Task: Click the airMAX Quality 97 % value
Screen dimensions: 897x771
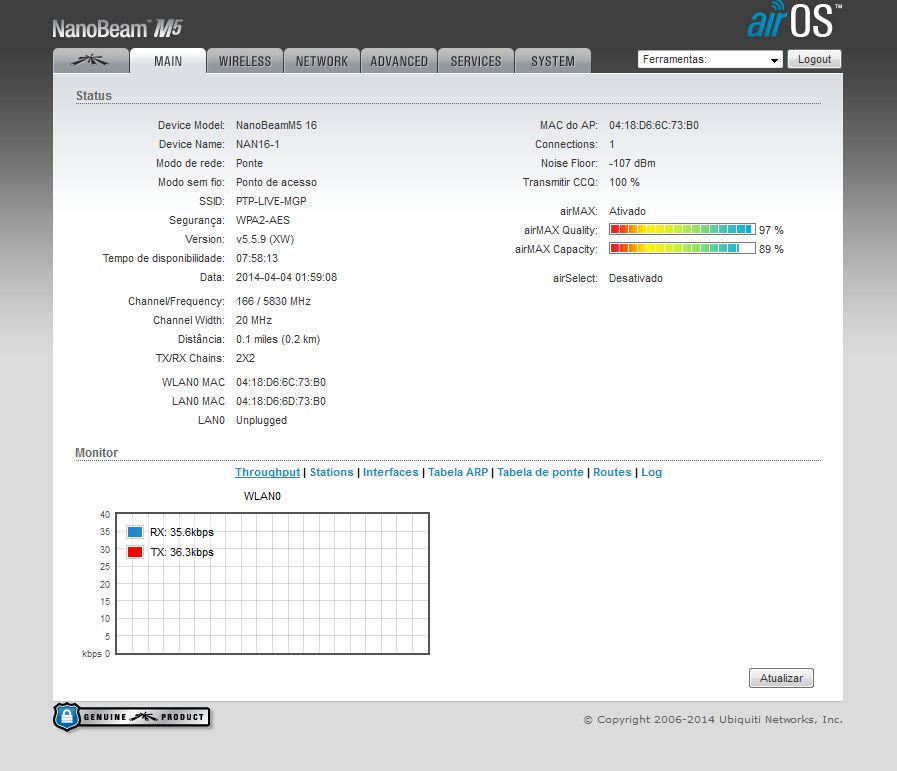Action: [x=771, y=230]
